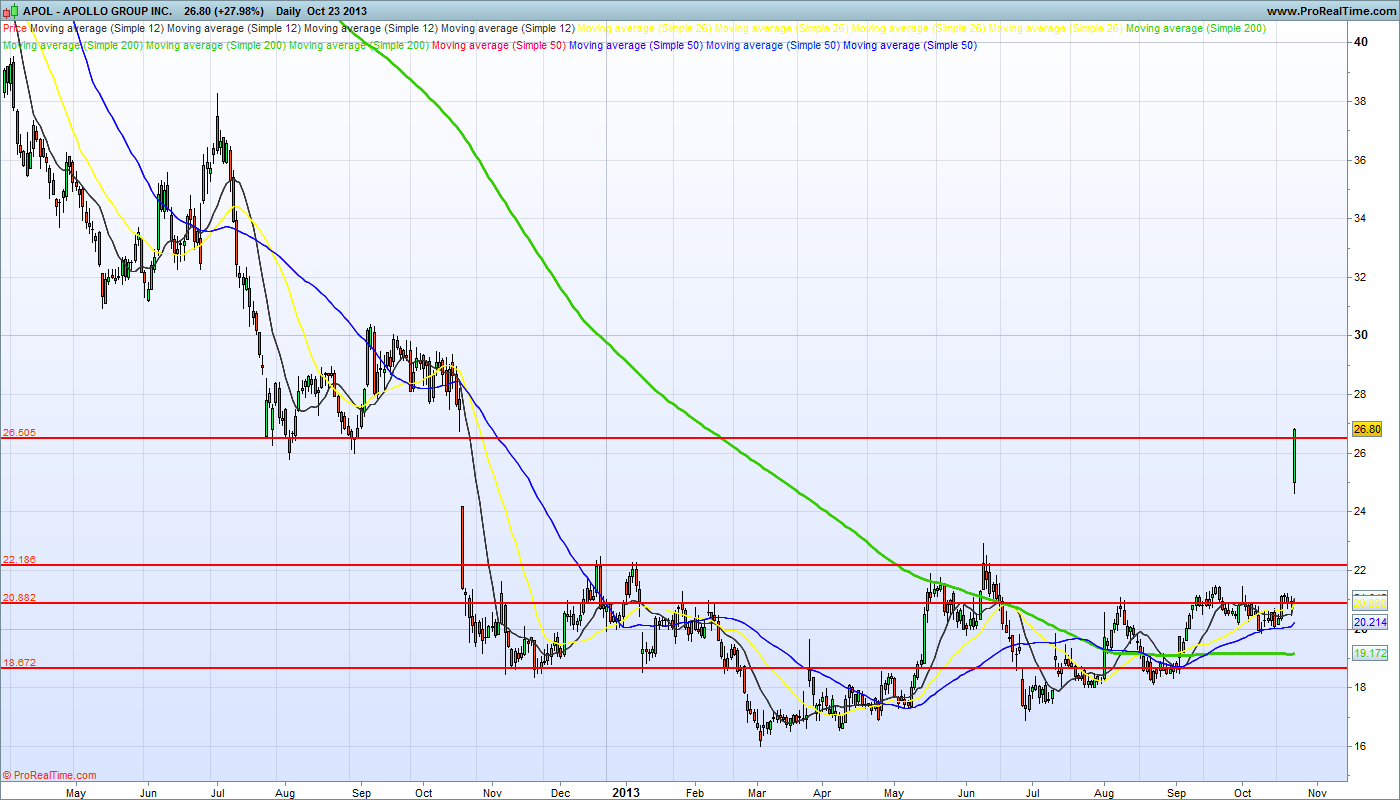Click the 30 price axis label
The image size is (1400, 800).
point(1361,335)
